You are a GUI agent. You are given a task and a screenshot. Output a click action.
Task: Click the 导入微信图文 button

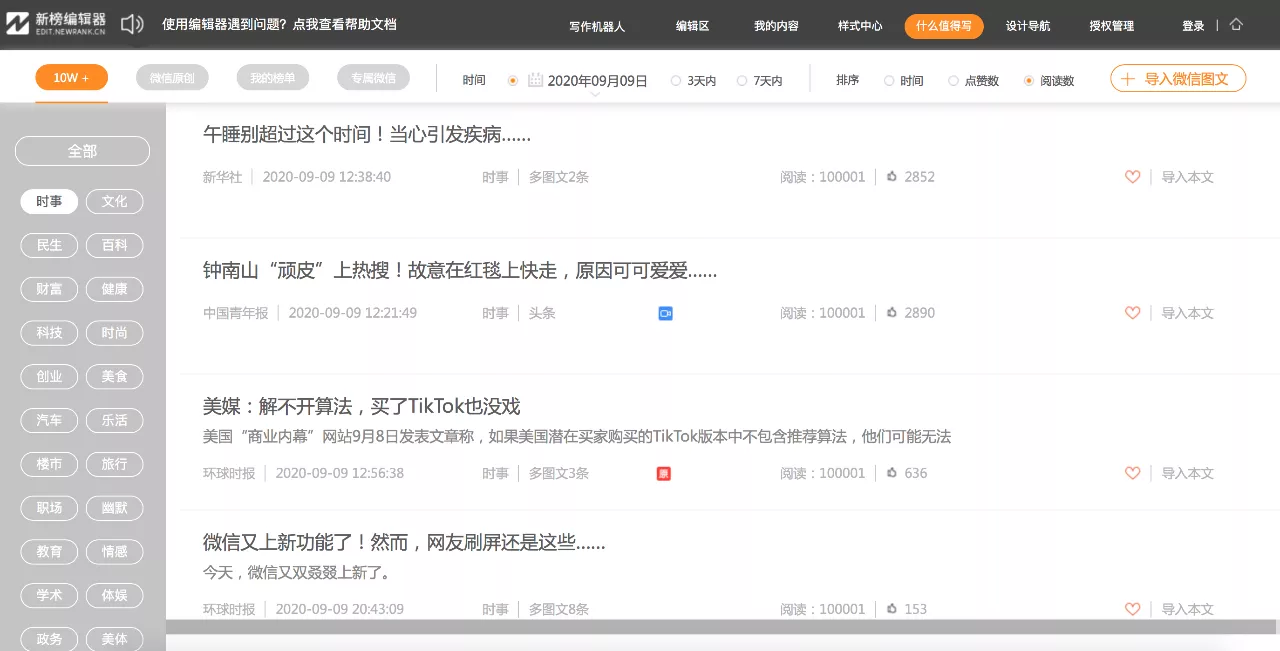pyautogui.click(x=1178, y=78)
